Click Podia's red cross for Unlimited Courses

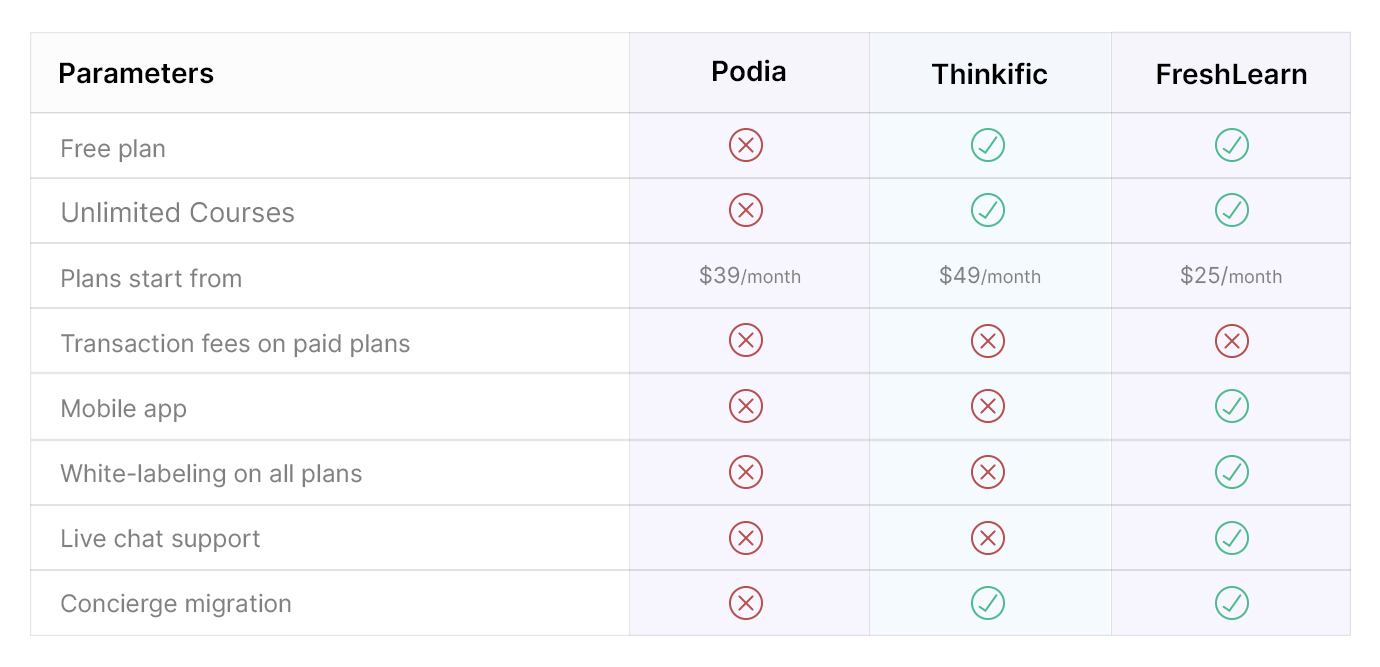point(746,211)
